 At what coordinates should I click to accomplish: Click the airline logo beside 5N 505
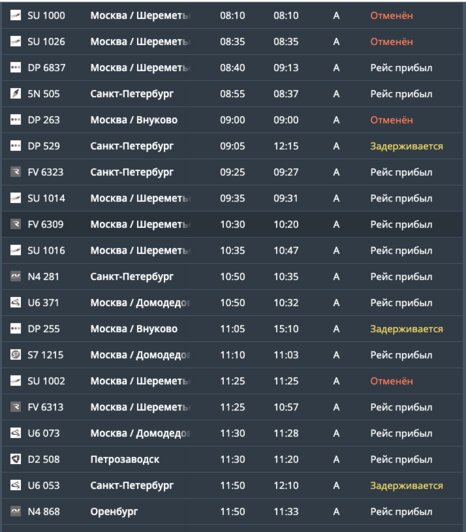coord(15,93)
